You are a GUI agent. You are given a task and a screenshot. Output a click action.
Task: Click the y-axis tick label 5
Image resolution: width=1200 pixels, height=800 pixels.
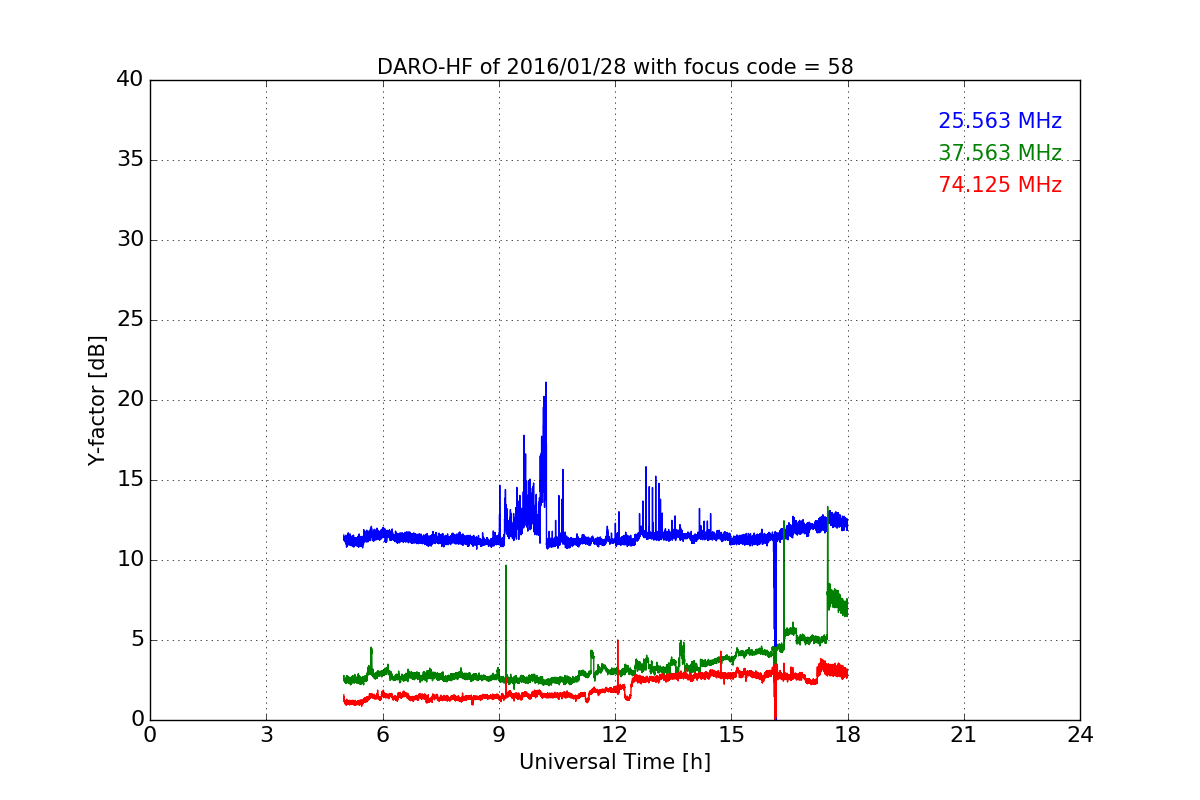pos(137,640)
